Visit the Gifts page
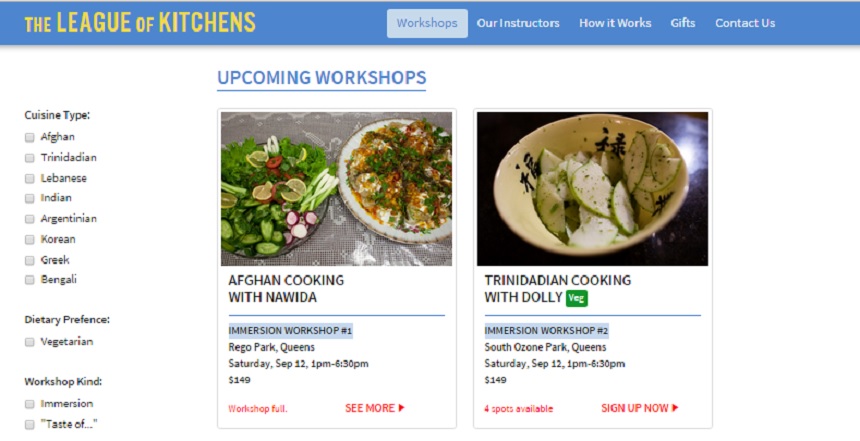860x441 pixels. pyautogui.click(x=683, y=23)
